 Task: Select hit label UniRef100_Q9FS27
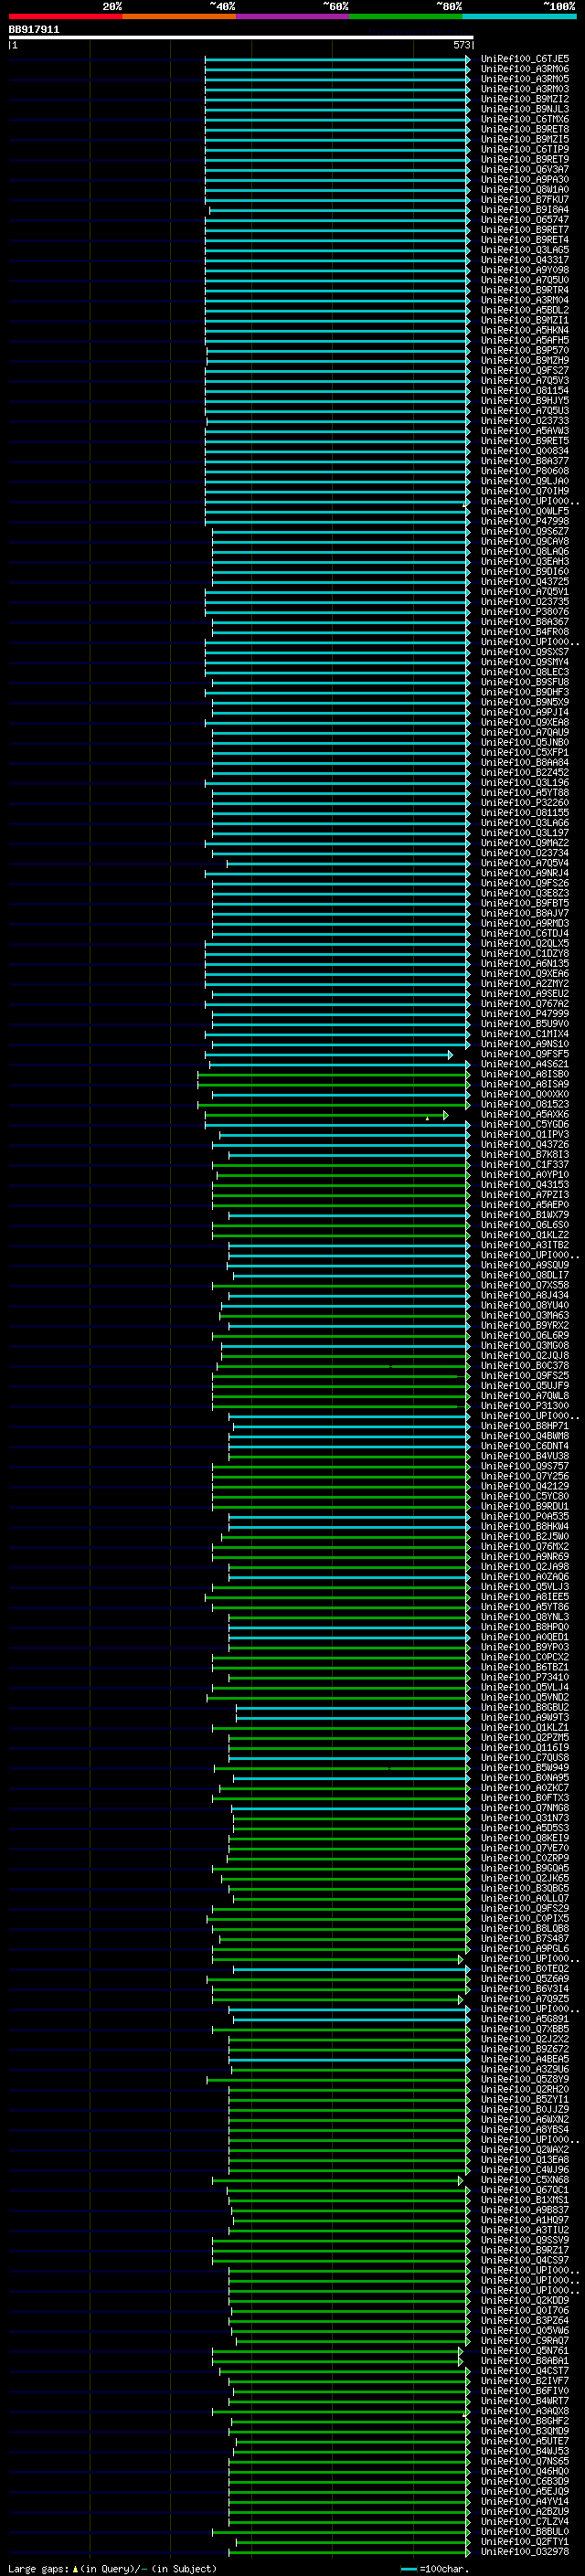[x=525, y=370]
